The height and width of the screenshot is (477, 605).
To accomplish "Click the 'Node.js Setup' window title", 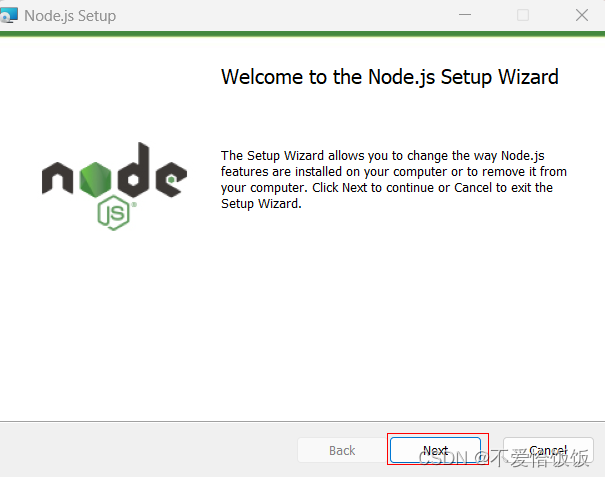I will pyautogui.click(x=70, y=16).
